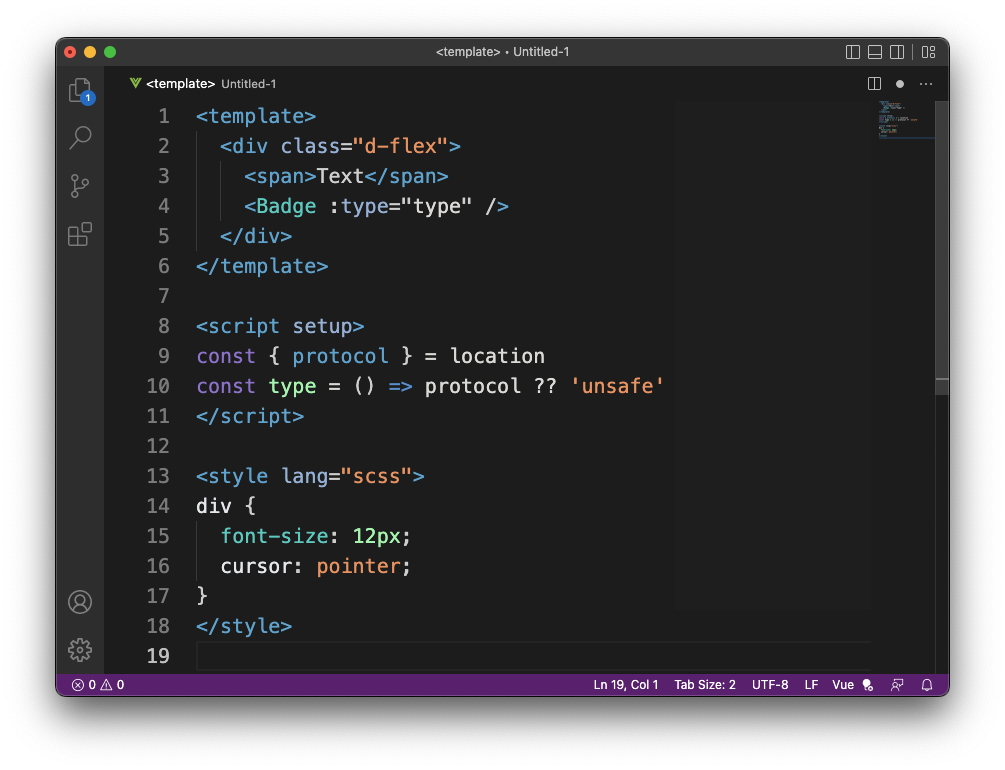Screen dimensions: 1005x770
Task: Place cursor on empty line 19
Action: point(533,656)
